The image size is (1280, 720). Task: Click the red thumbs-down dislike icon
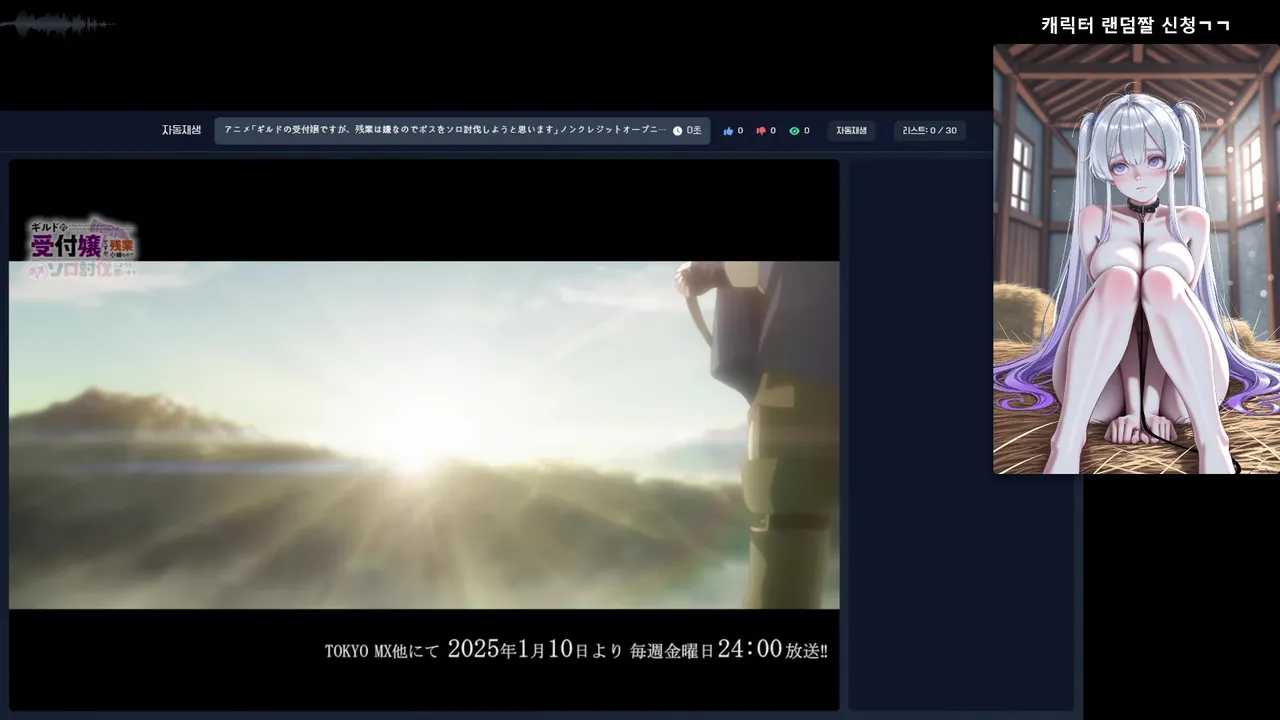pyautogui.click(x=761, y=131)
